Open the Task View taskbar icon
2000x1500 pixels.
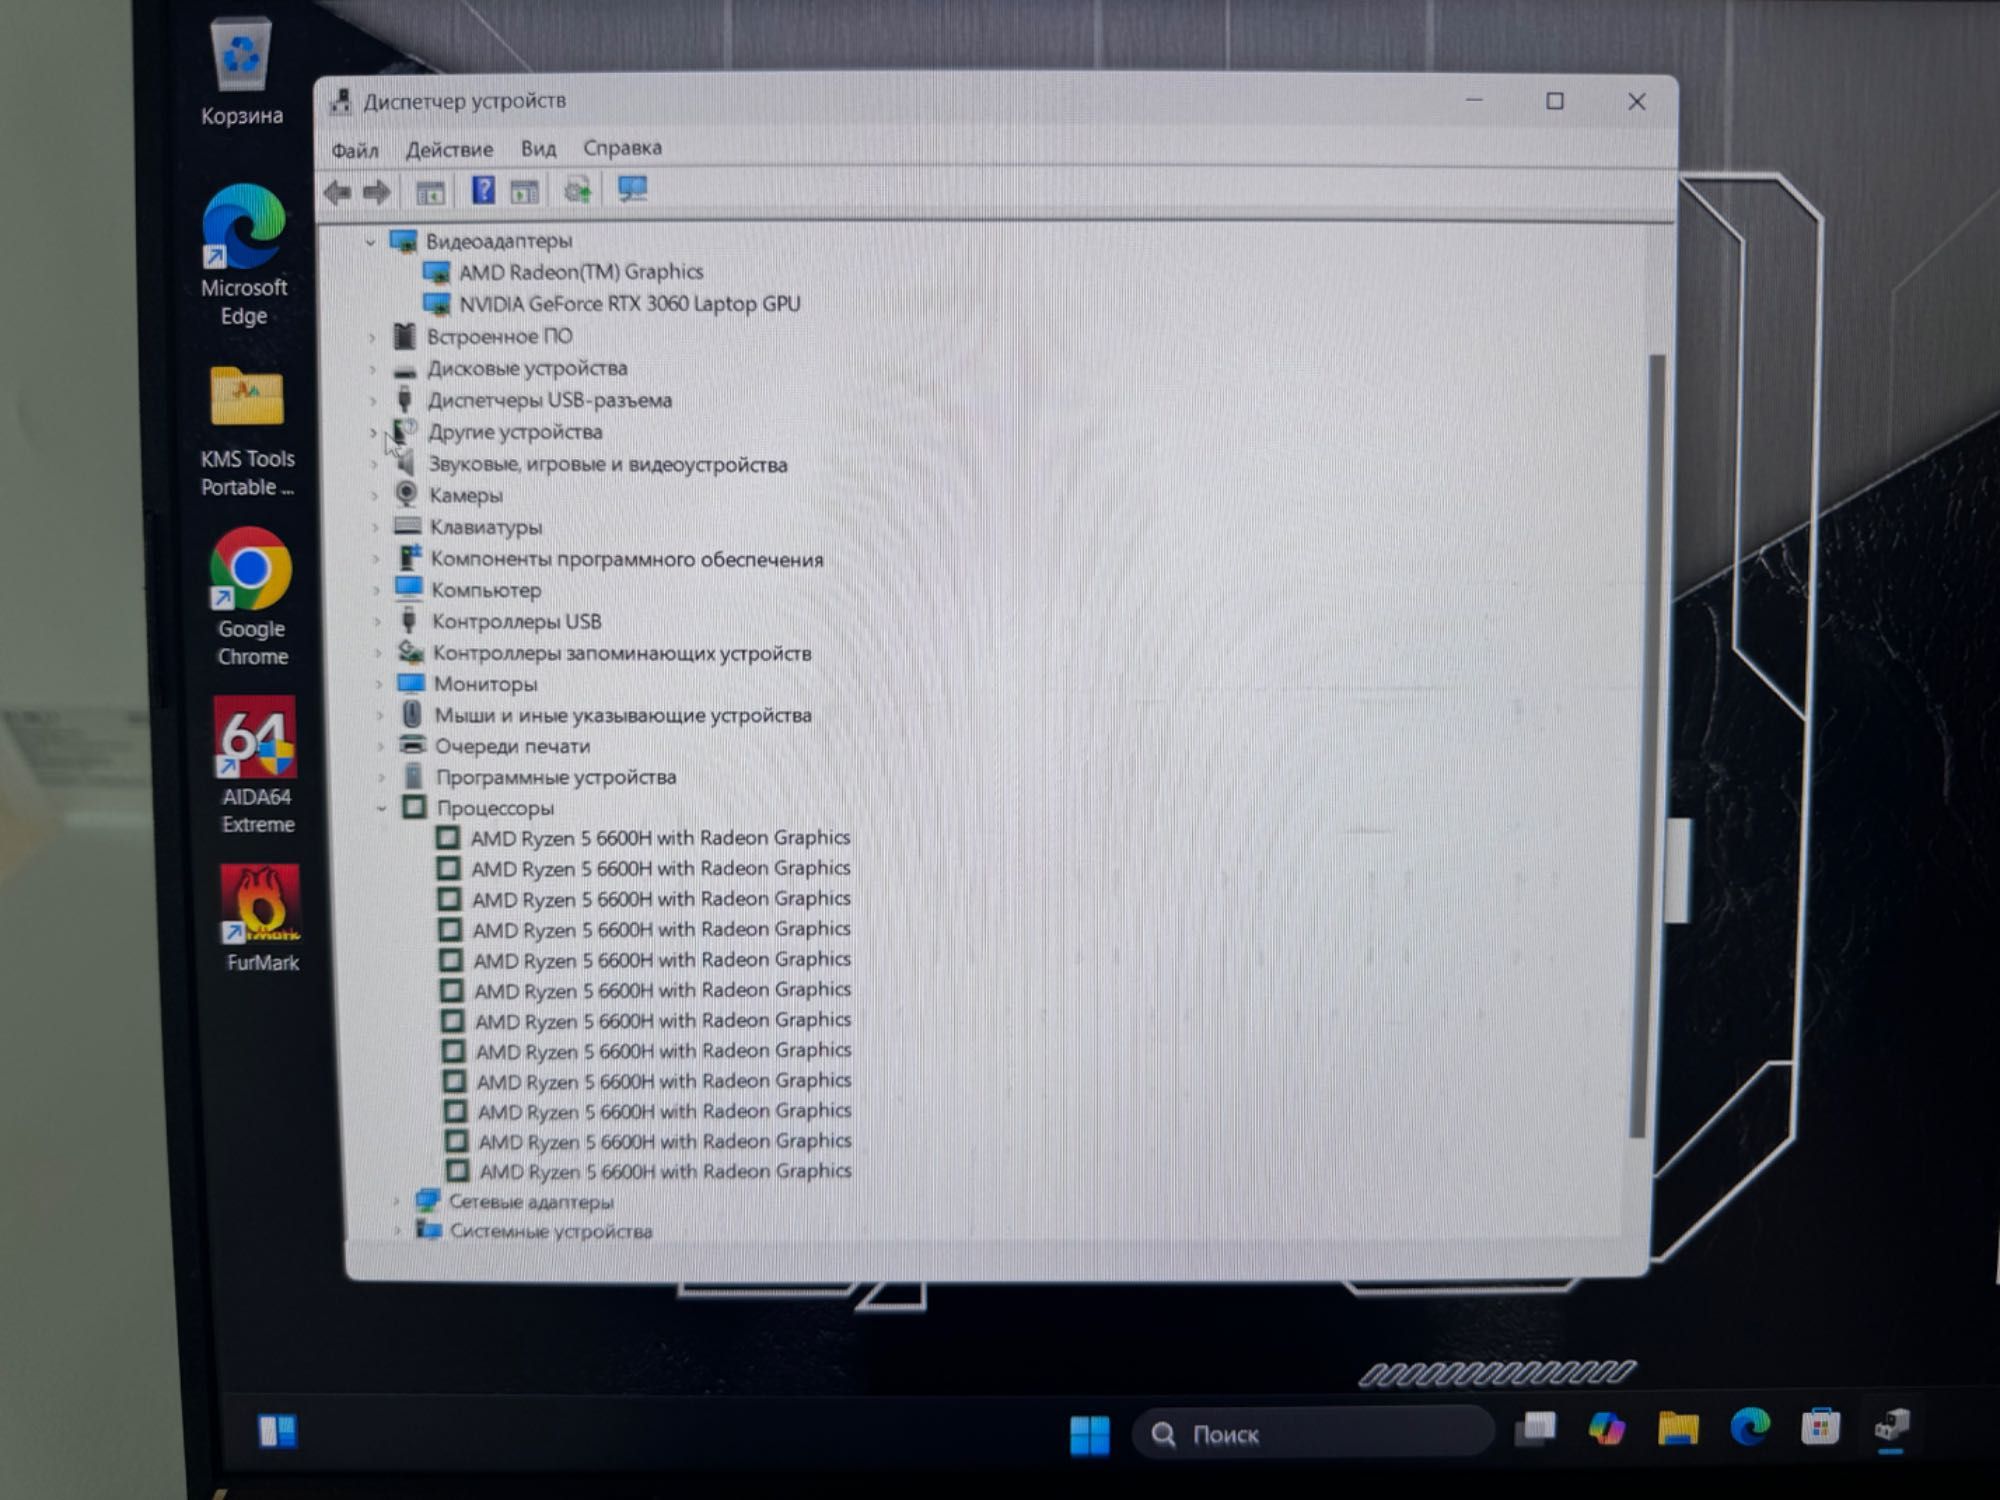coord(1535,1430)
